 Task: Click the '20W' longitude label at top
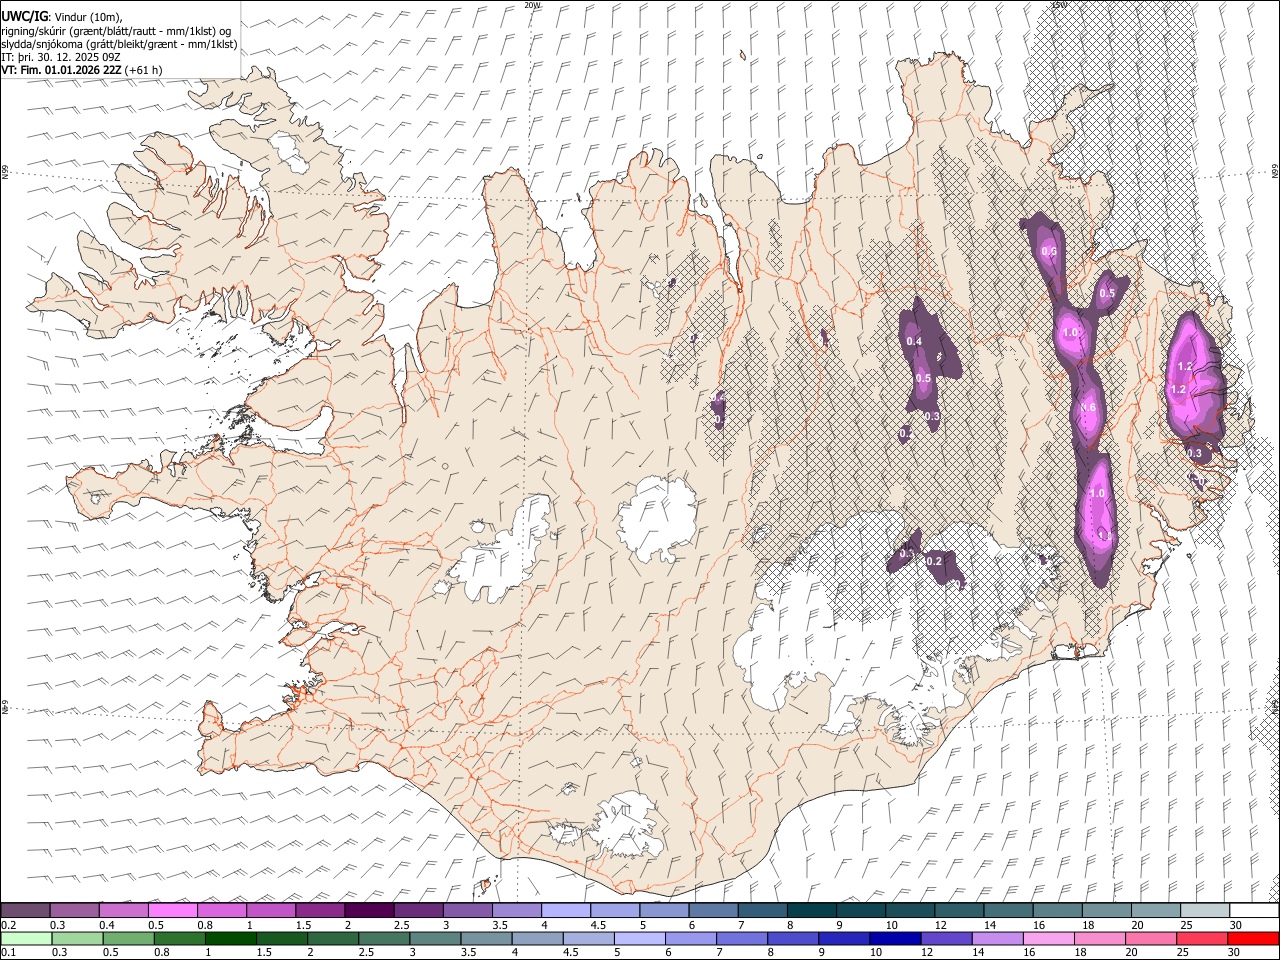[x=532, y=5]
